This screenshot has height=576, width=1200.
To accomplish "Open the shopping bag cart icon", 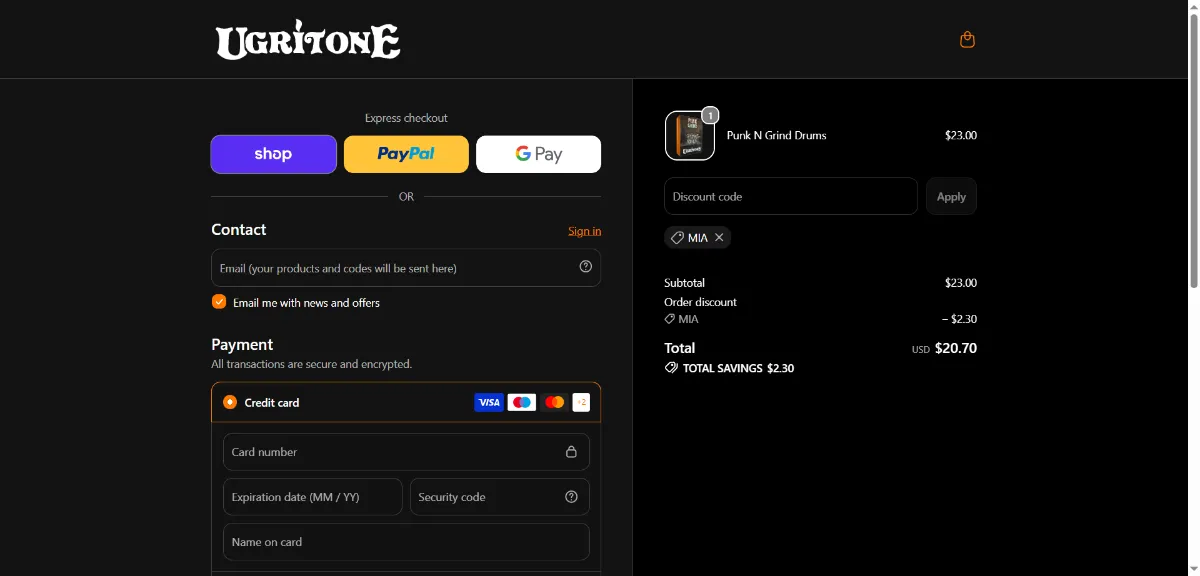I will (967, 40).
